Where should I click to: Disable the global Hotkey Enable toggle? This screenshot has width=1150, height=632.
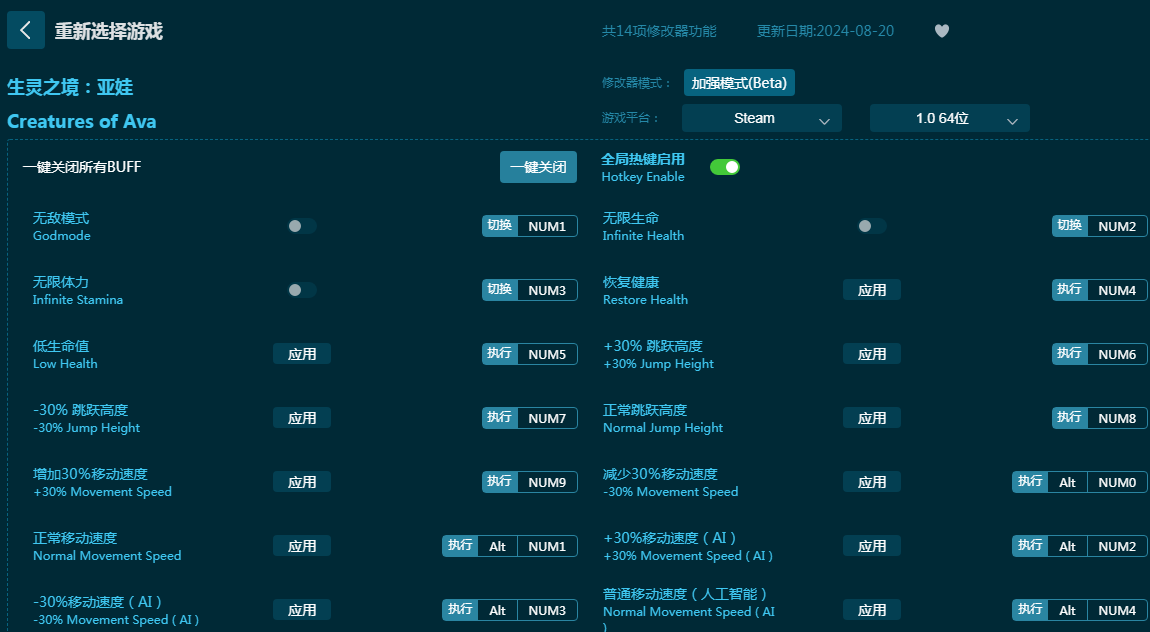[x=725, y=167]
